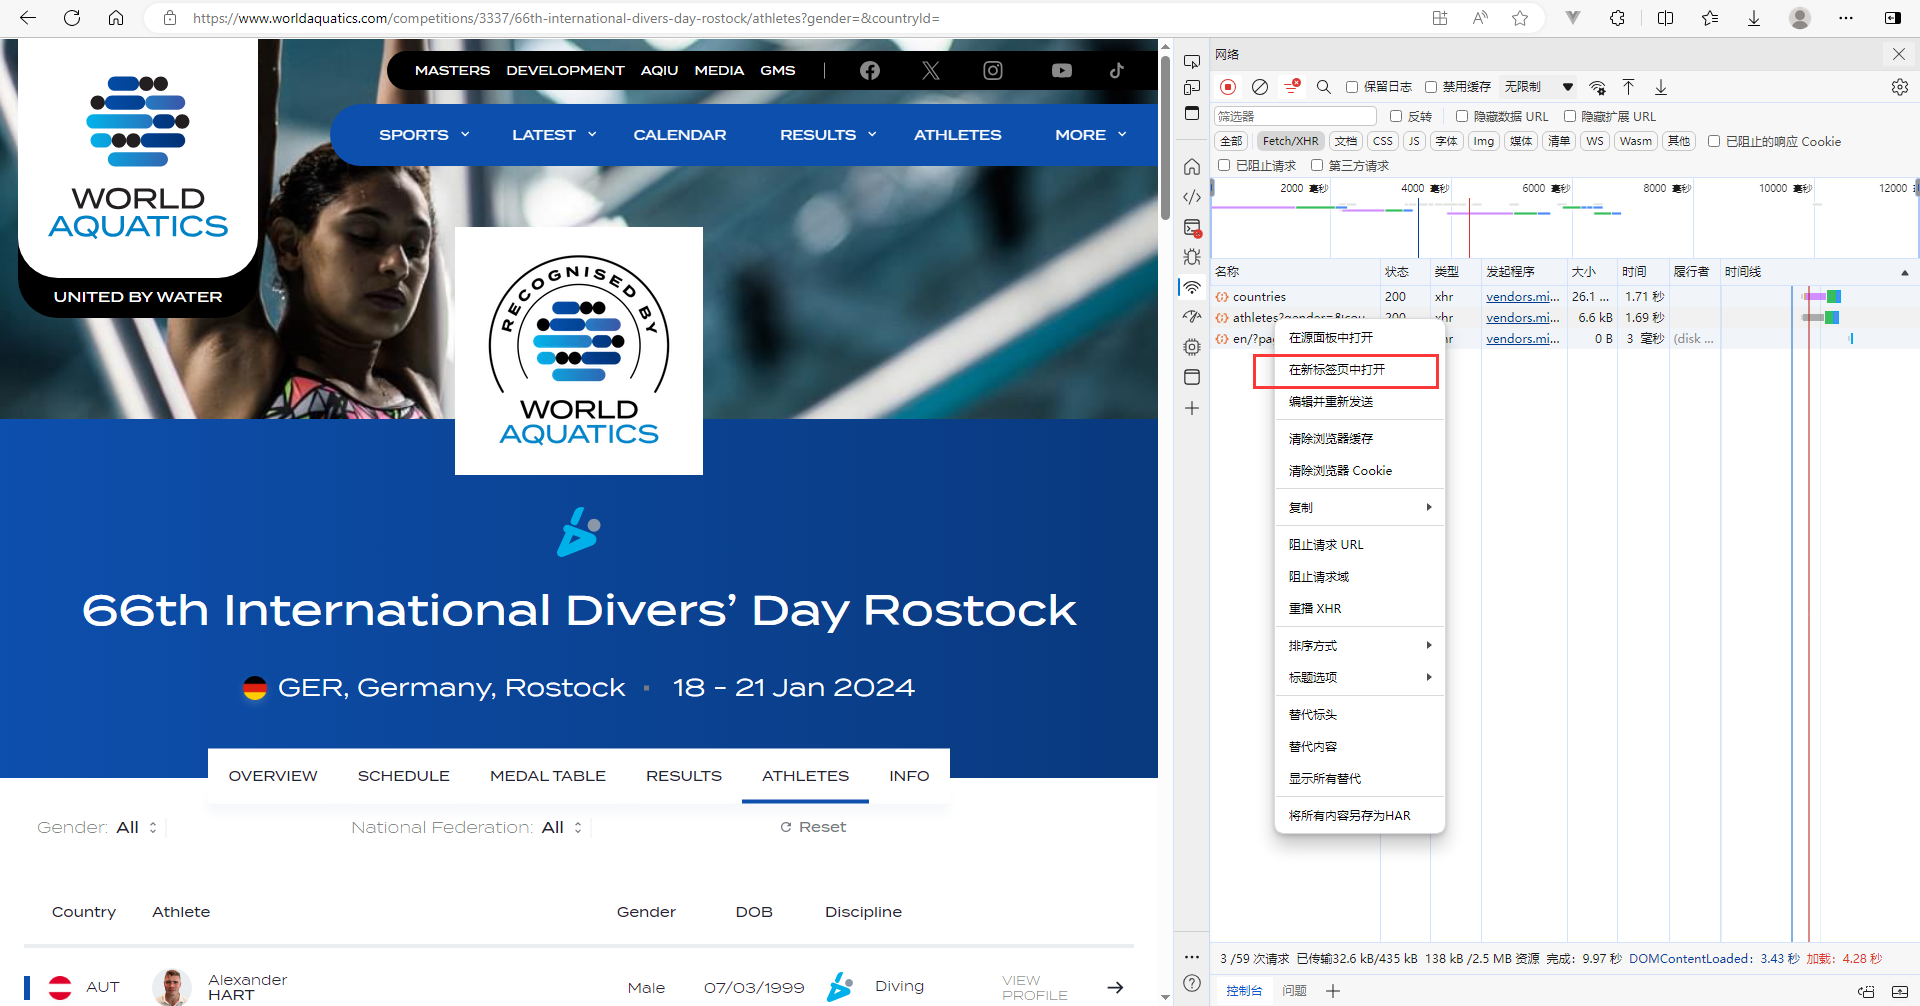1920x1006 pixels.
Task: Open the YouTube icon in site header
Action: coord(1061,70)
